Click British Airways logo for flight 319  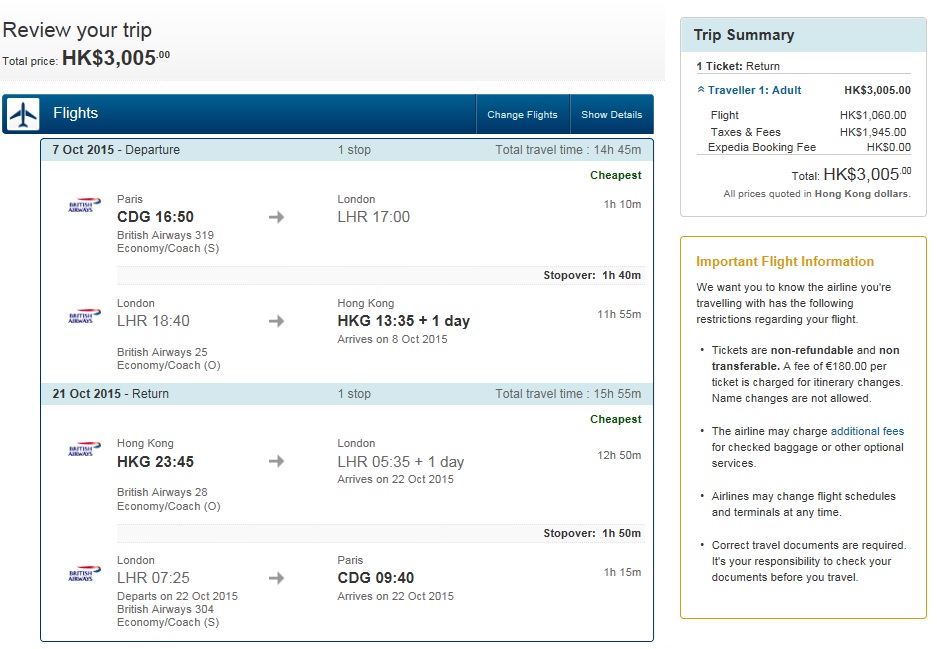84,205
